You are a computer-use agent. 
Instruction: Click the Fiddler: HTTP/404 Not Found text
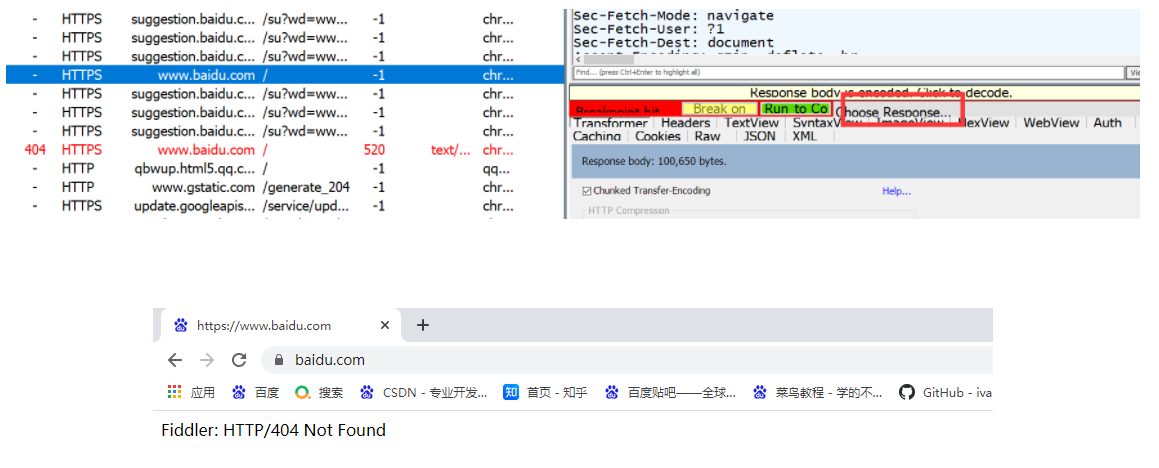(273, 430)
